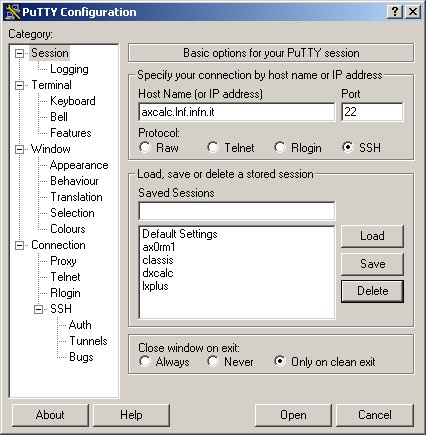Open the Connection category
The height and width of the screenshot is (435, 426).
pos(58,245)
